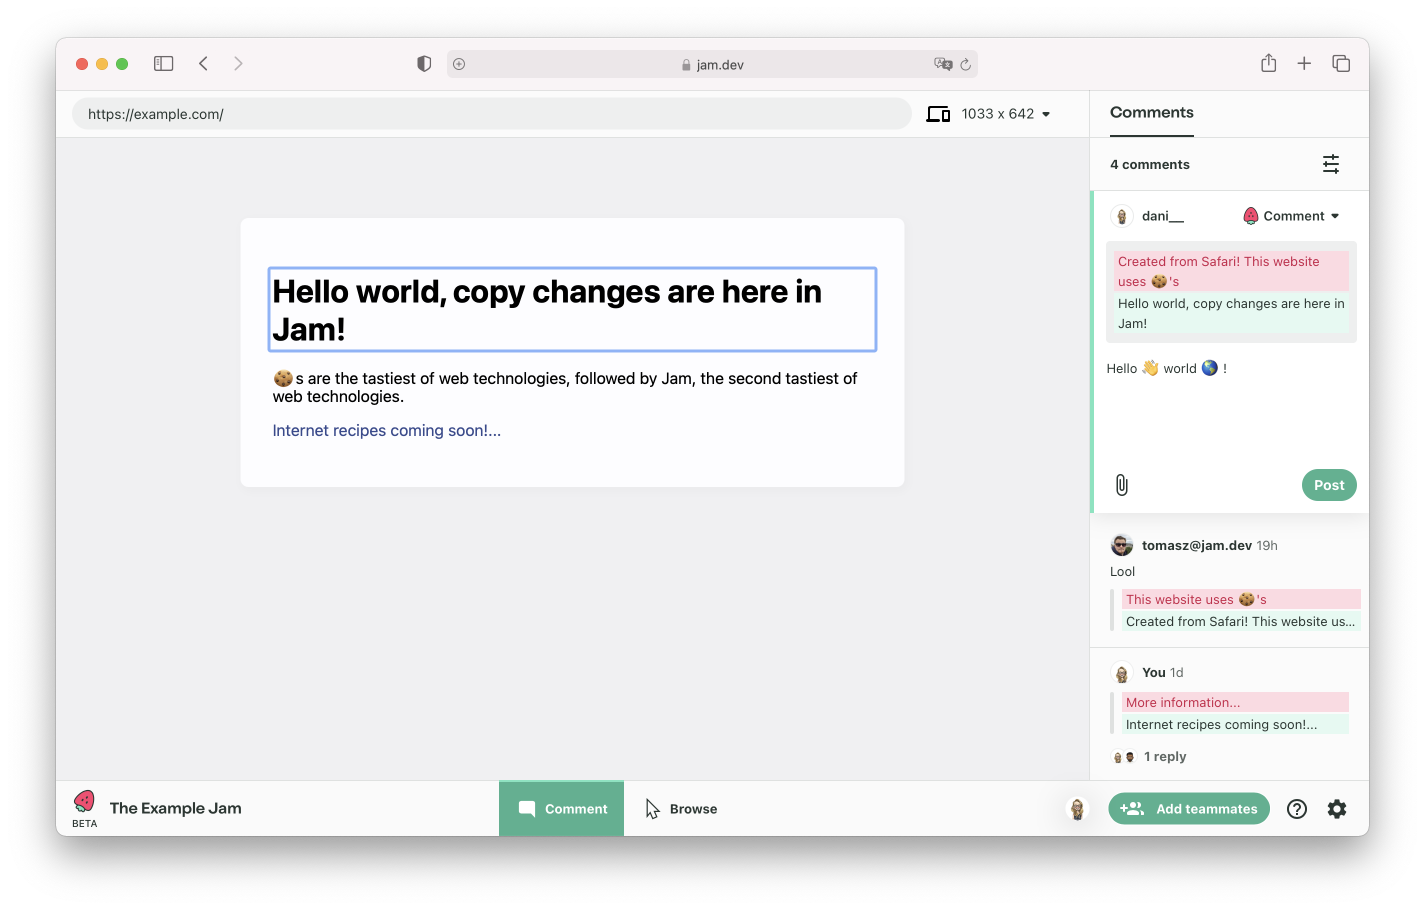This screenshot has height=910, width=1425.
Task: Switch to Browse mode
Action: pyautogui.click(x=681, y=809)
